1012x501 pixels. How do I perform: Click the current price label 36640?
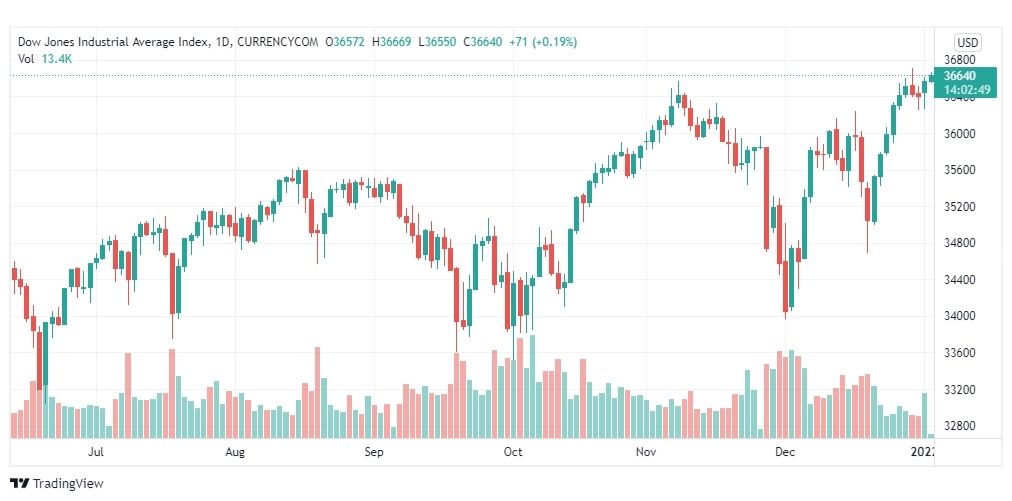(x=959, y=76)
